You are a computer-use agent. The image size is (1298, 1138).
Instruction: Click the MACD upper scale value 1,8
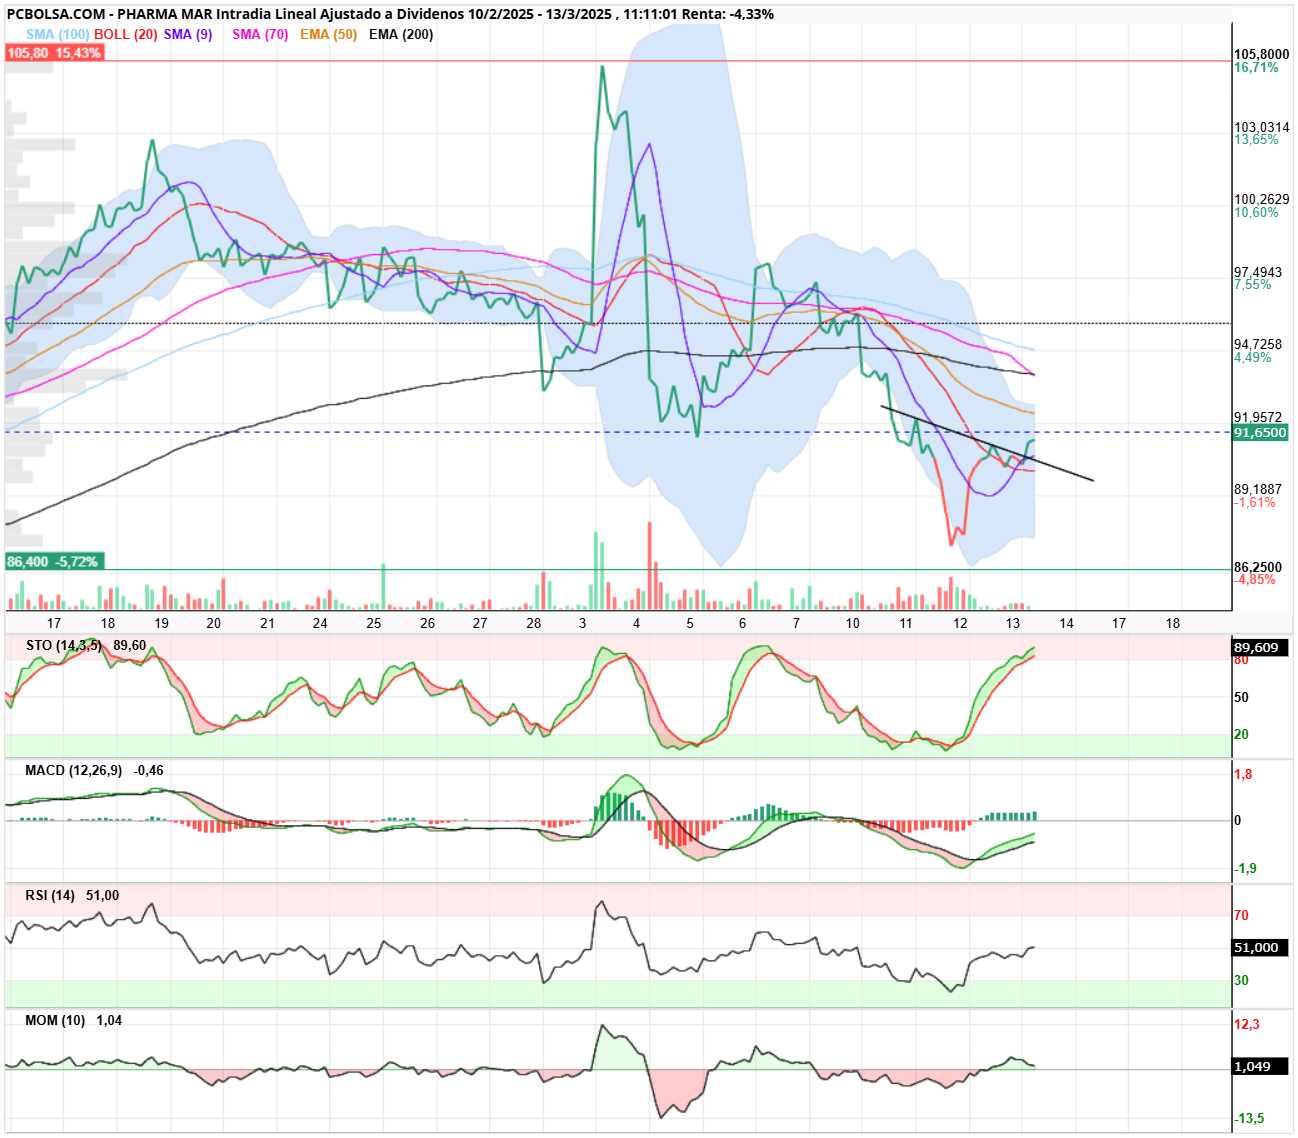point(1243,775)
